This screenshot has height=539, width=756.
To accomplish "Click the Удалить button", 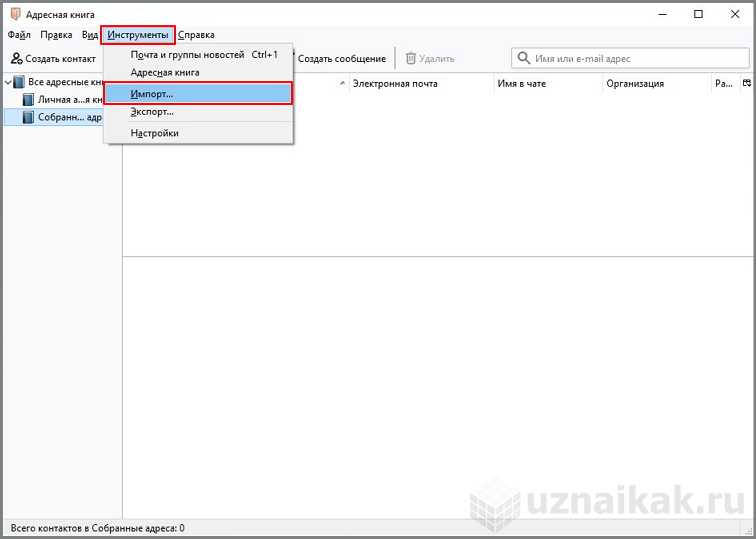I will coord(430,59).
